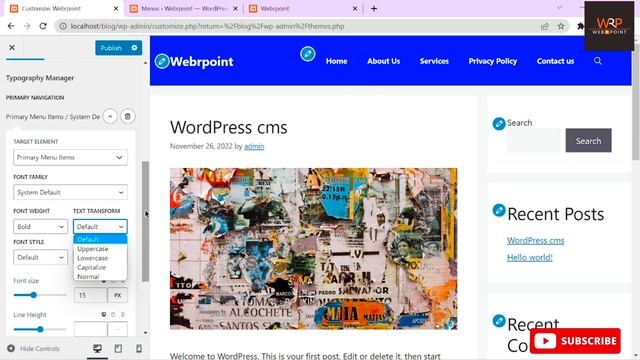The width and height of the screenshot is (640, 360).
Task: Open WordPress cms recent post link
Action: 536,240
